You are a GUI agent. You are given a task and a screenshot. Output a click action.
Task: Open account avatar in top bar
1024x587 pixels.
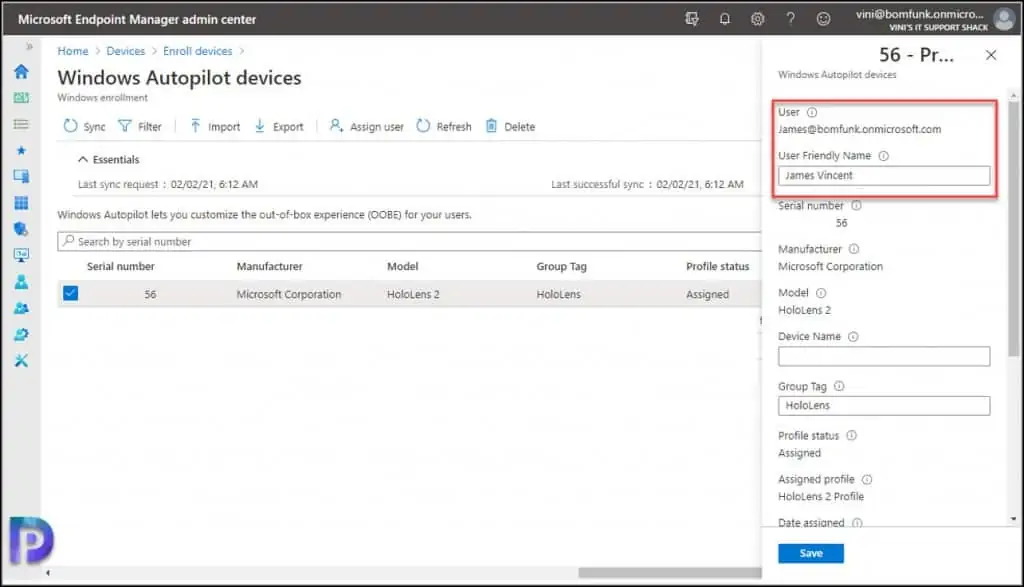click(x=1004, y=19)
